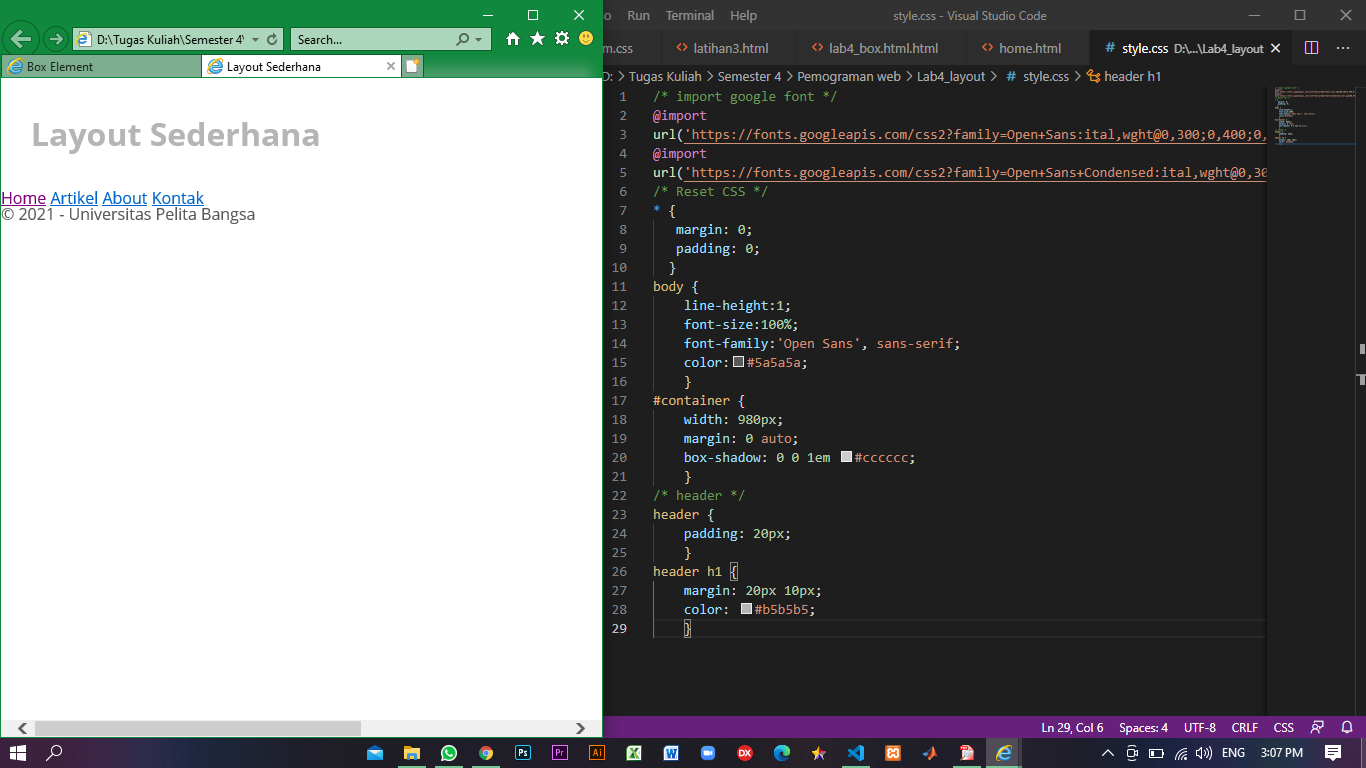The image size is (1366, 768).
Task: Click UTF-8 encoding indicator
Action: pos(1199,727)
